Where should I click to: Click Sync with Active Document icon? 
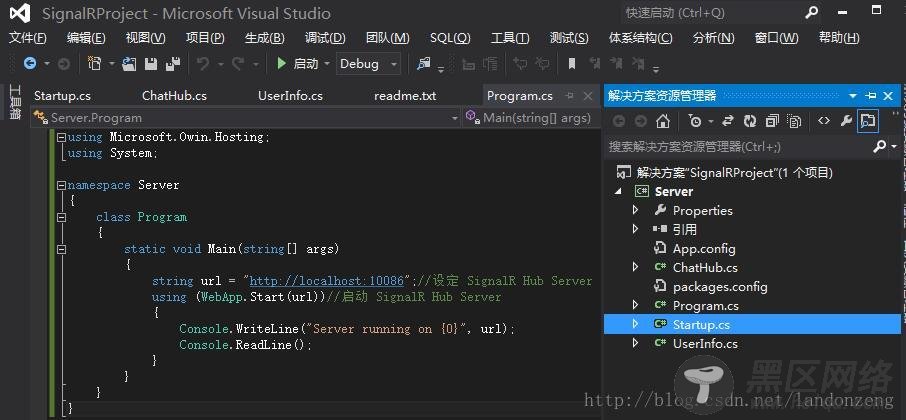point(728,121)
